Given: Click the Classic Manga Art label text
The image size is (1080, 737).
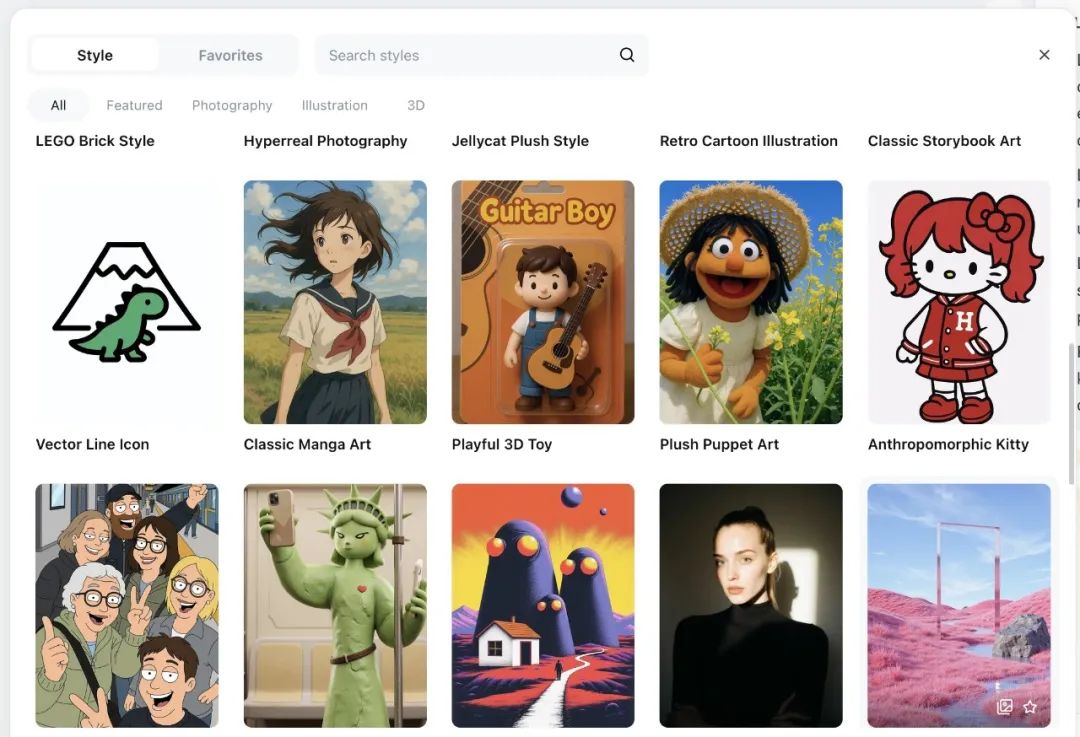Looking at the screenshot, I should coord(307,444).
